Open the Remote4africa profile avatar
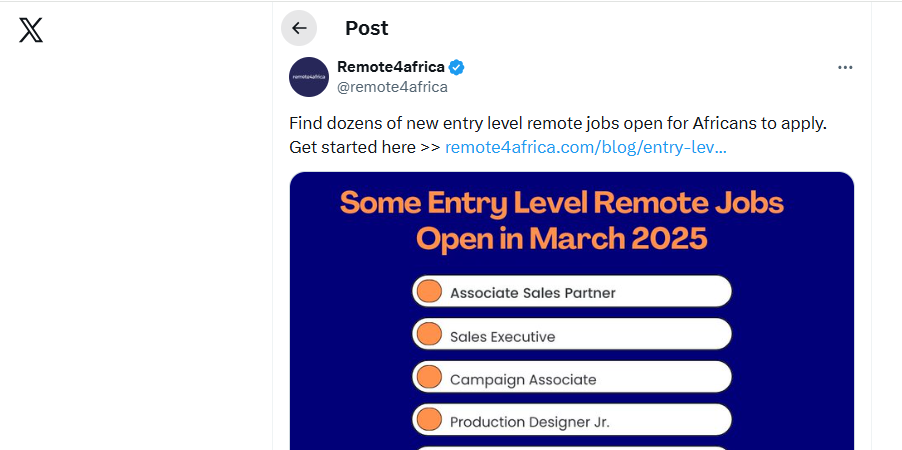The width and height of the screenshot is (902, 450). [309, 77]
